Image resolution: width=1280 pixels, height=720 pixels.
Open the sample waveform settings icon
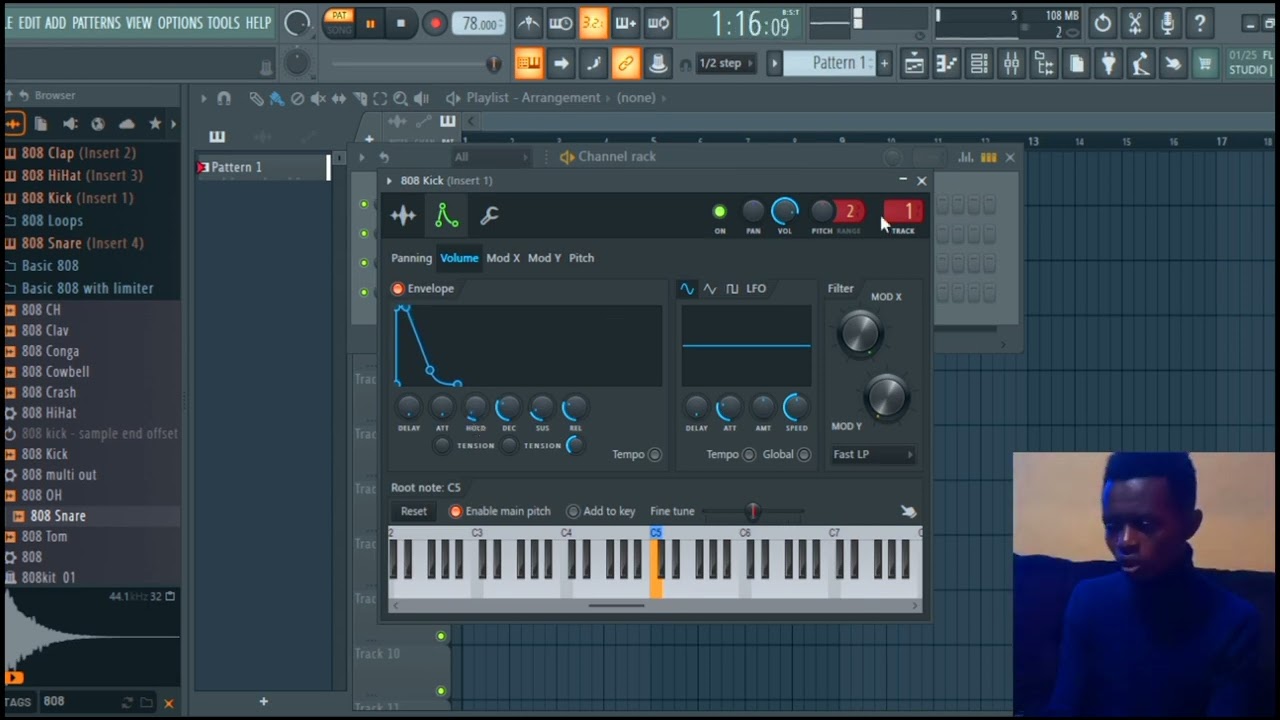click(403, 215)
